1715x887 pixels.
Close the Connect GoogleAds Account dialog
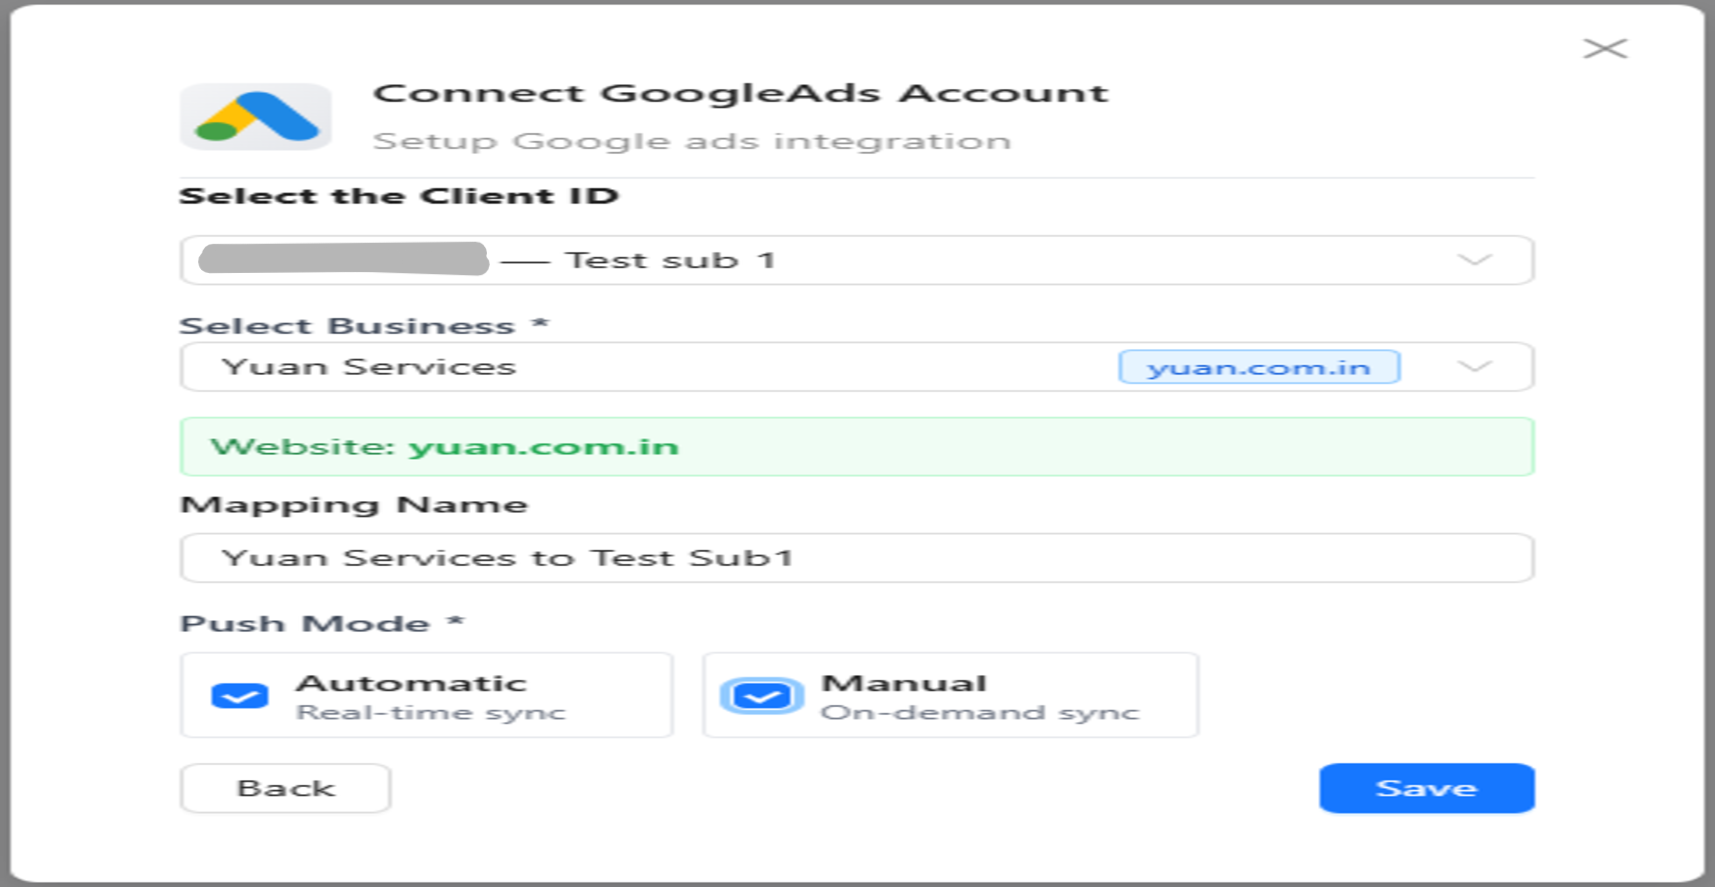click(x=1605, y=49)
